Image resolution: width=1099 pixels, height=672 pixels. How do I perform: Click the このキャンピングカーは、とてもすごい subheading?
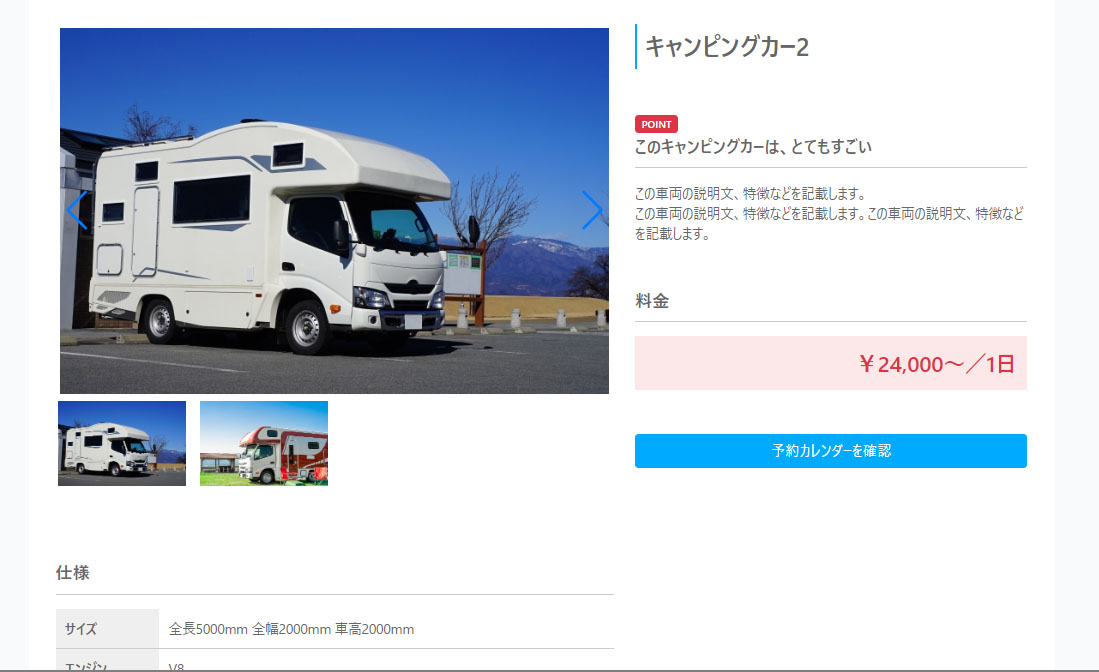click(x=753, y=146)
